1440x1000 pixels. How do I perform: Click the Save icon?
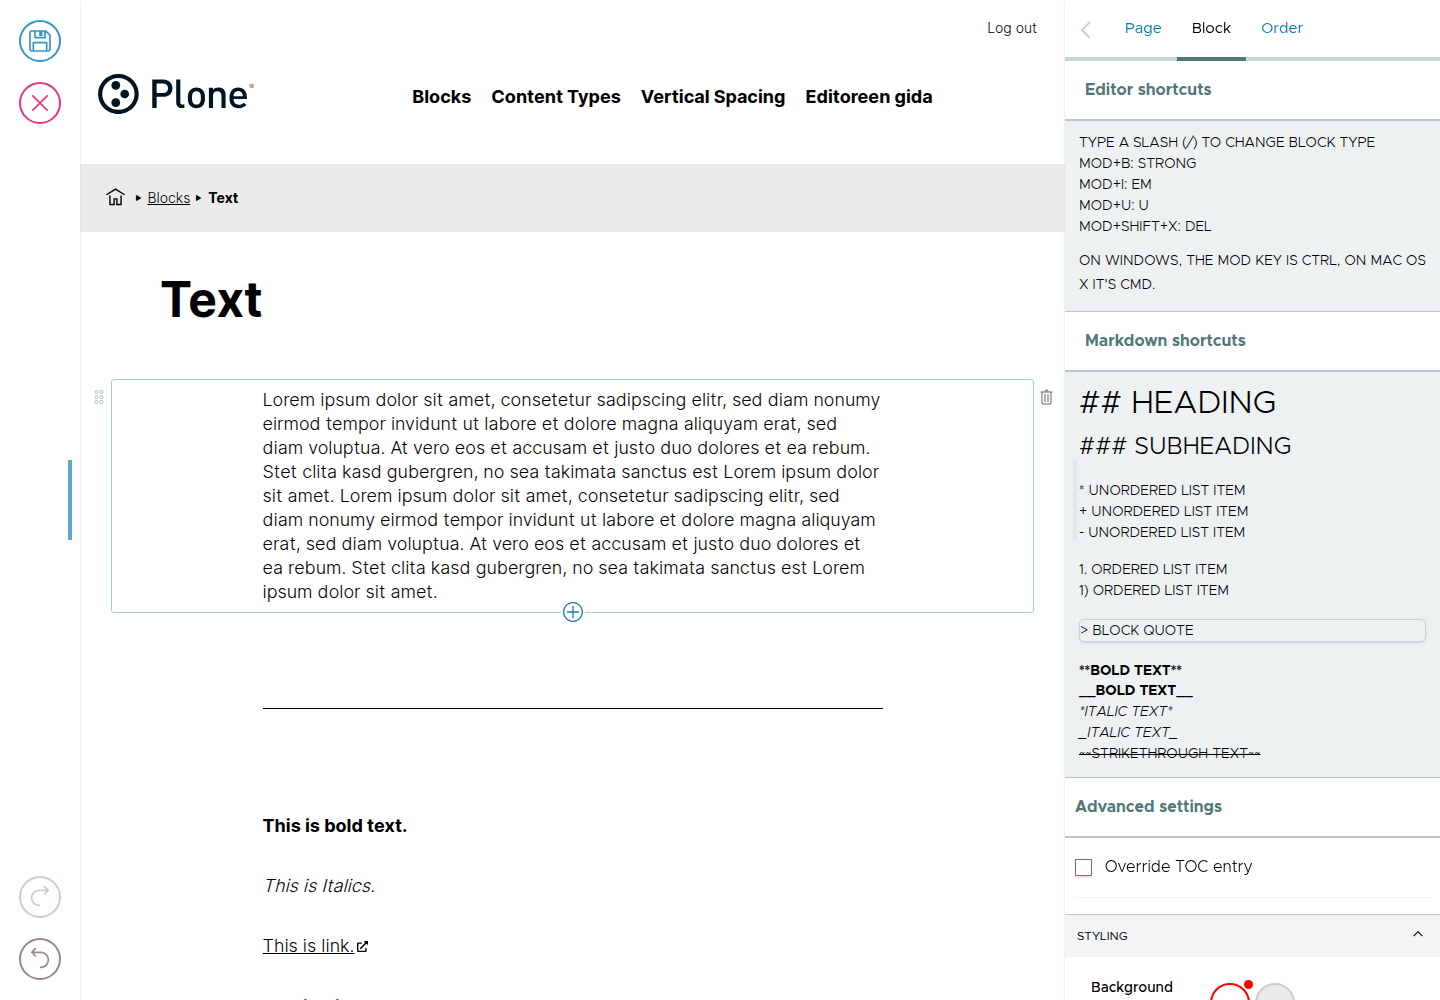tap(40, 41)
